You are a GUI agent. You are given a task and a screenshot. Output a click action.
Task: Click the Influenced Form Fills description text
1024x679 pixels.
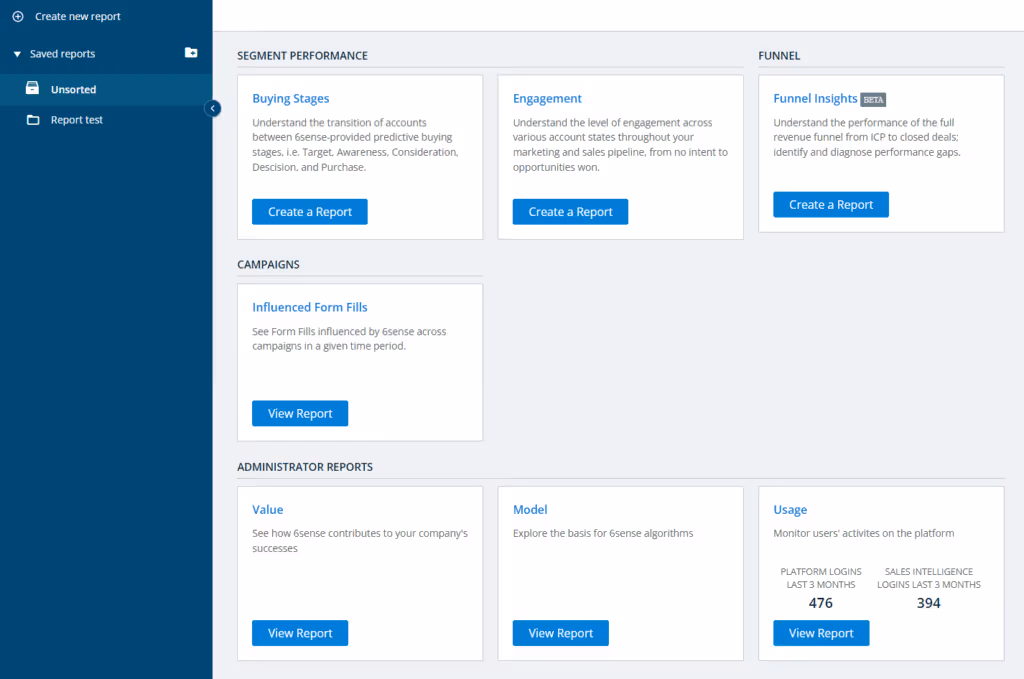pyautogui.click(x=349, y=339)
